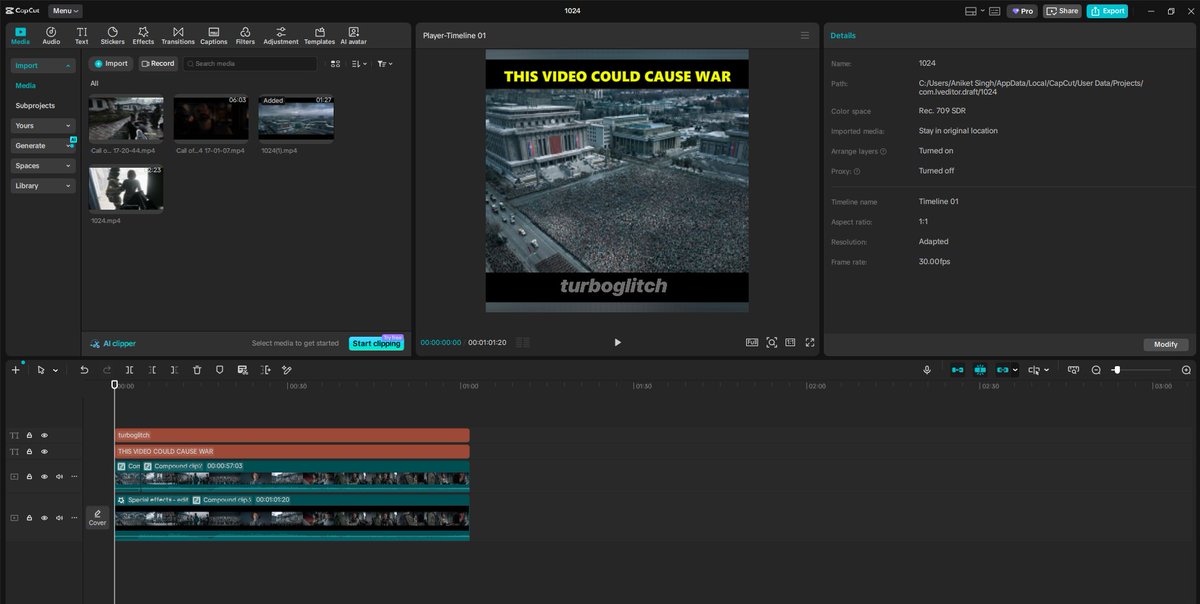This screenshot has height=604, width=1200.
Task: Click the Share button
Action: coord(1063,11)
